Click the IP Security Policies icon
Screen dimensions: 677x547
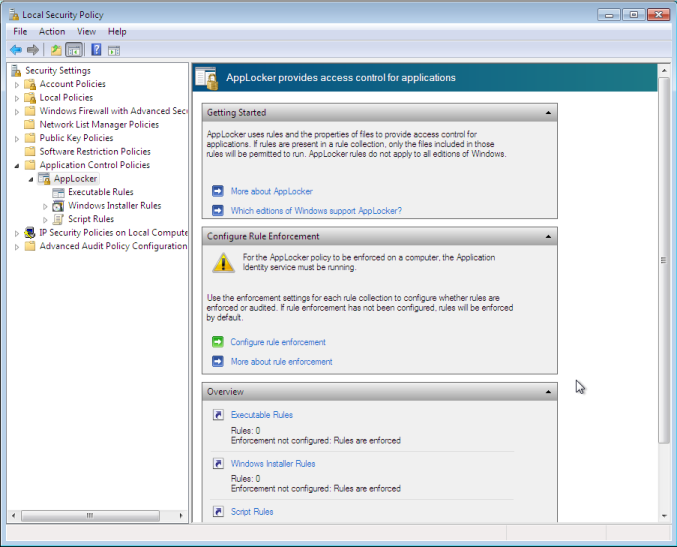tap(30, 233)
